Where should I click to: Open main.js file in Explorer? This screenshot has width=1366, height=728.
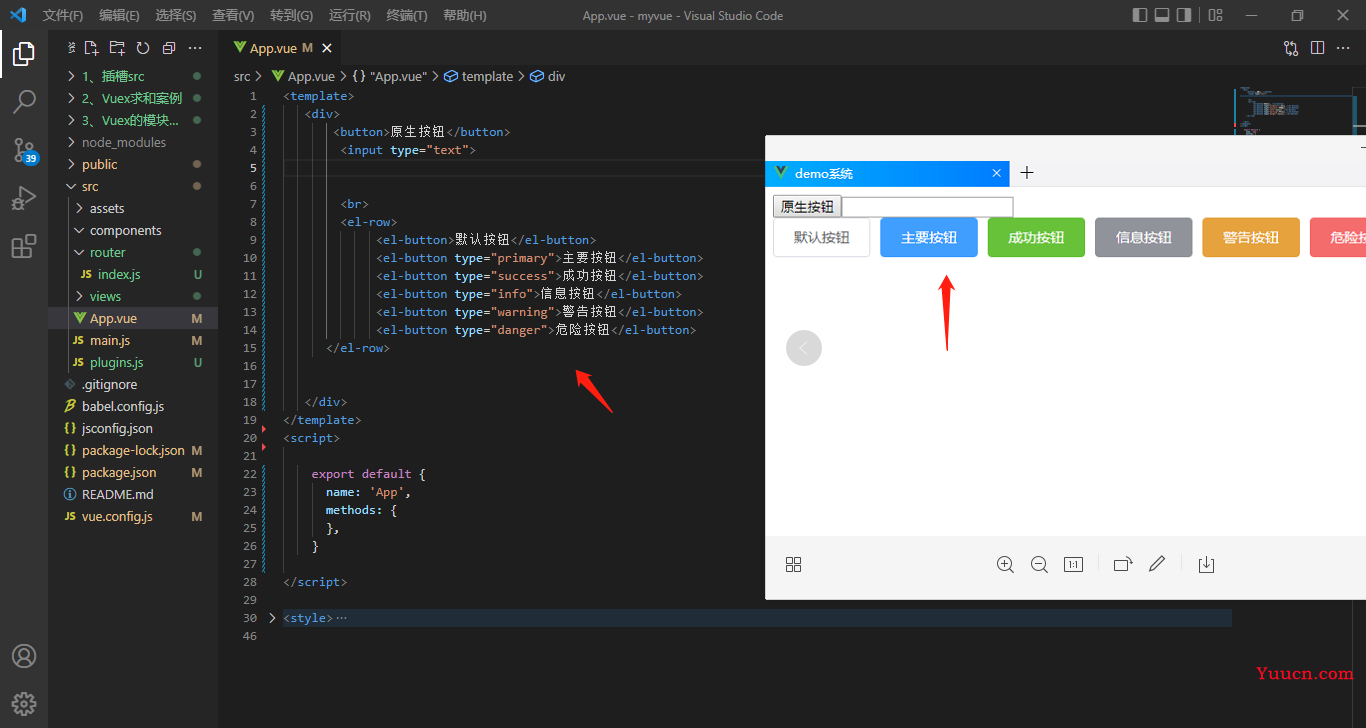pyautogui.click(x=133, y=340)
